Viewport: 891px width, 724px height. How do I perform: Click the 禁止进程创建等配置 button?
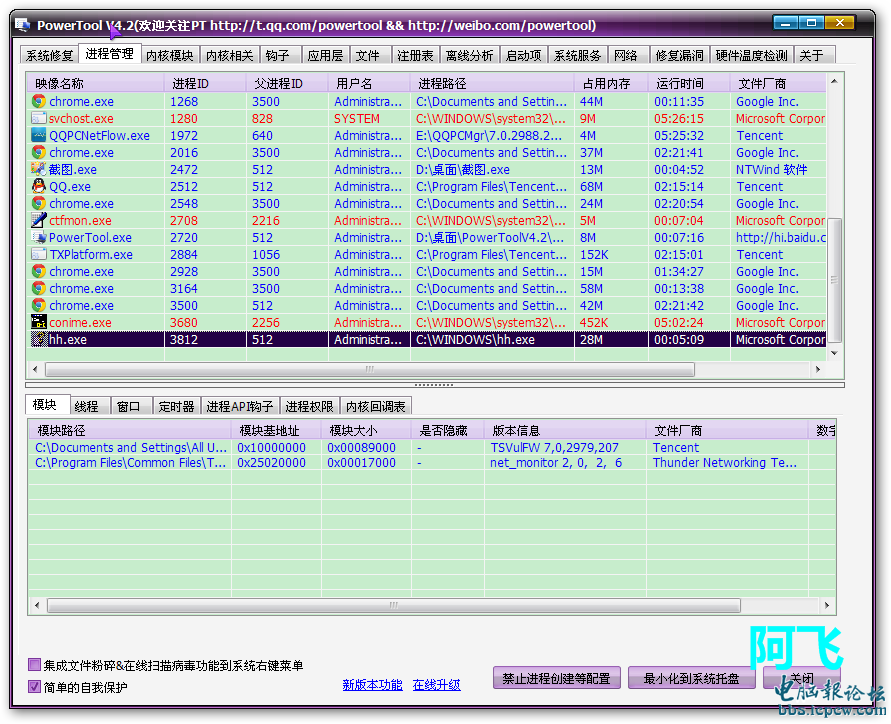point(556,678)
